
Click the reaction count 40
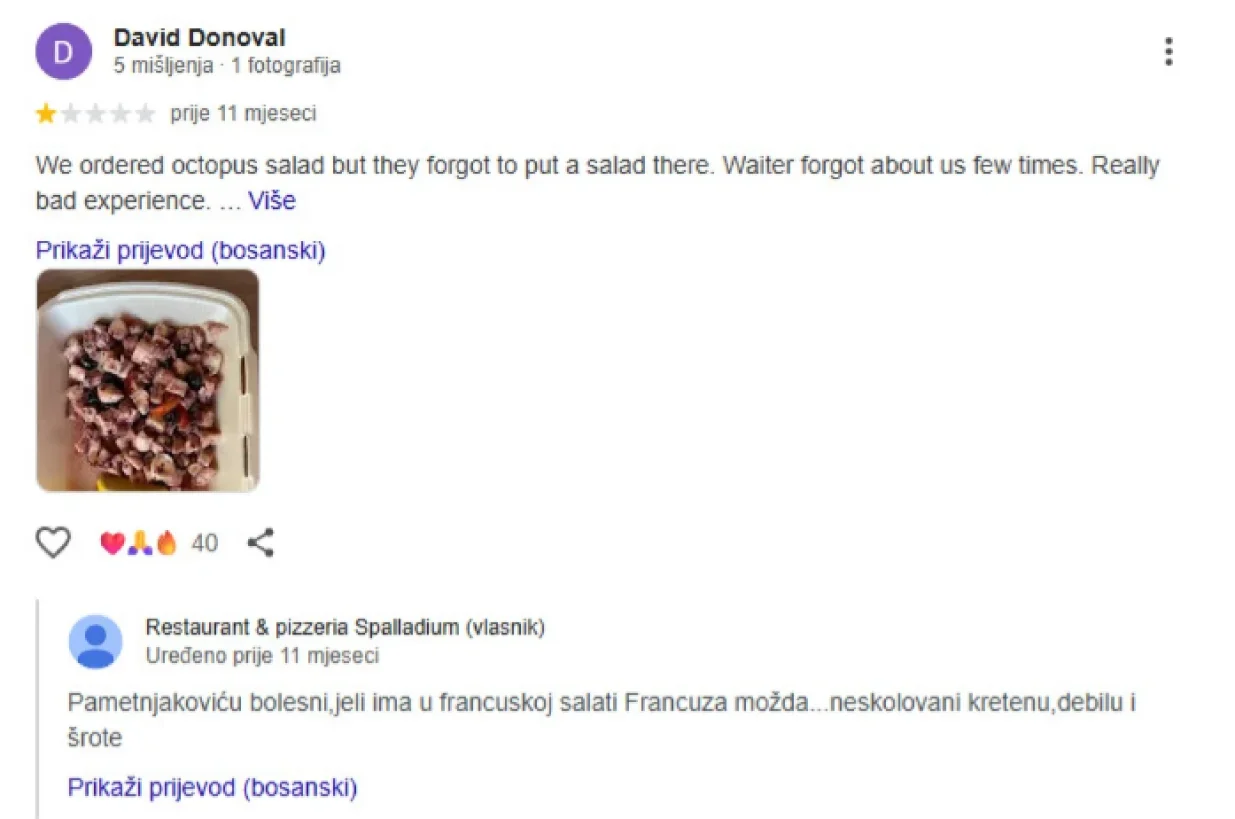[x=204, y=543]
